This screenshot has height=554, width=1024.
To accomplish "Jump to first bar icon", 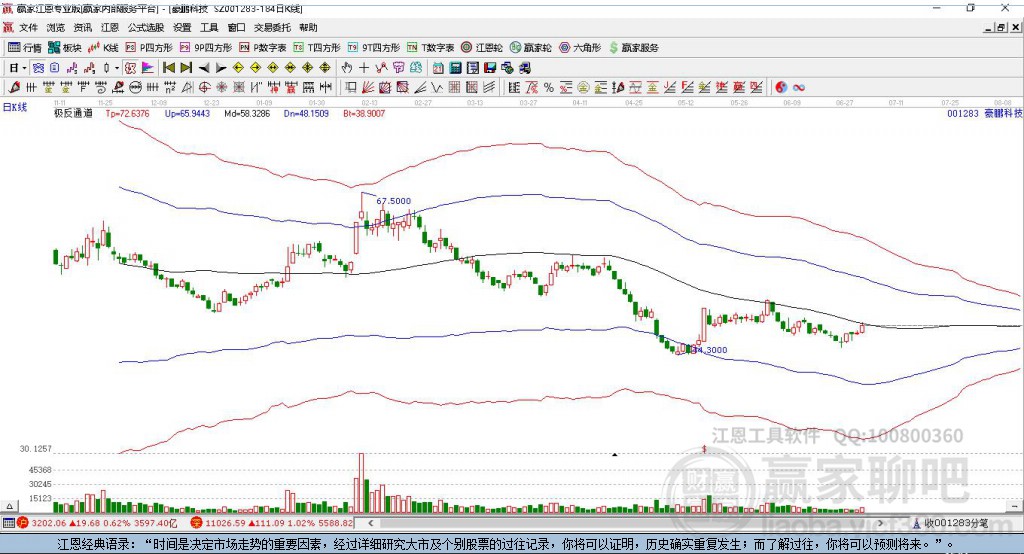I will pos(168,68).
